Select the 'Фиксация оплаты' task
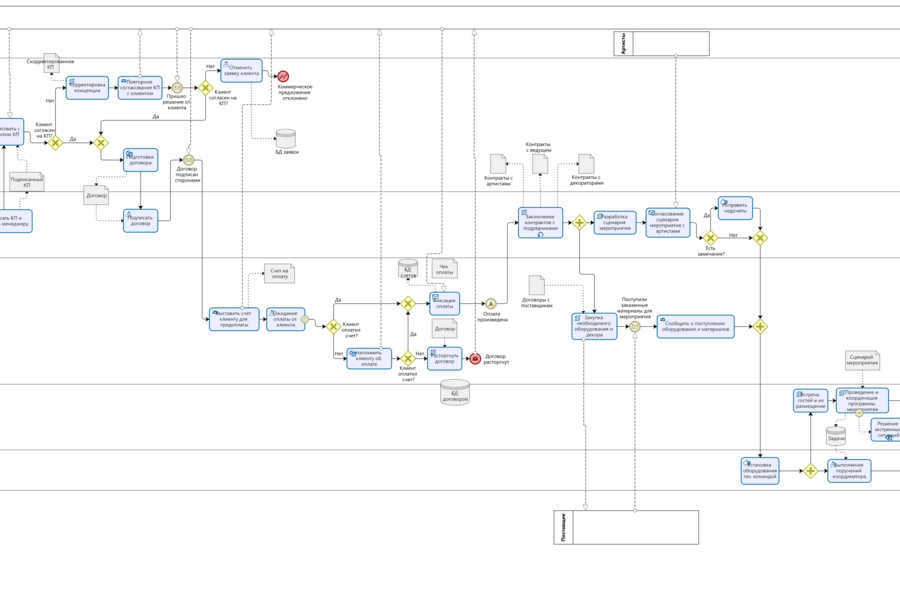The image size is (900, 600). (x=444, y=303)
